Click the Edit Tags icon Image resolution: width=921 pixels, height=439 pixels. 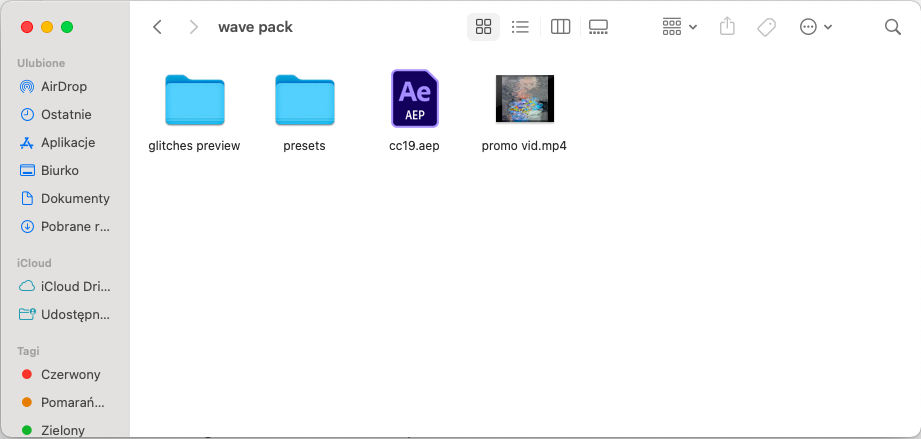[766, 27]
